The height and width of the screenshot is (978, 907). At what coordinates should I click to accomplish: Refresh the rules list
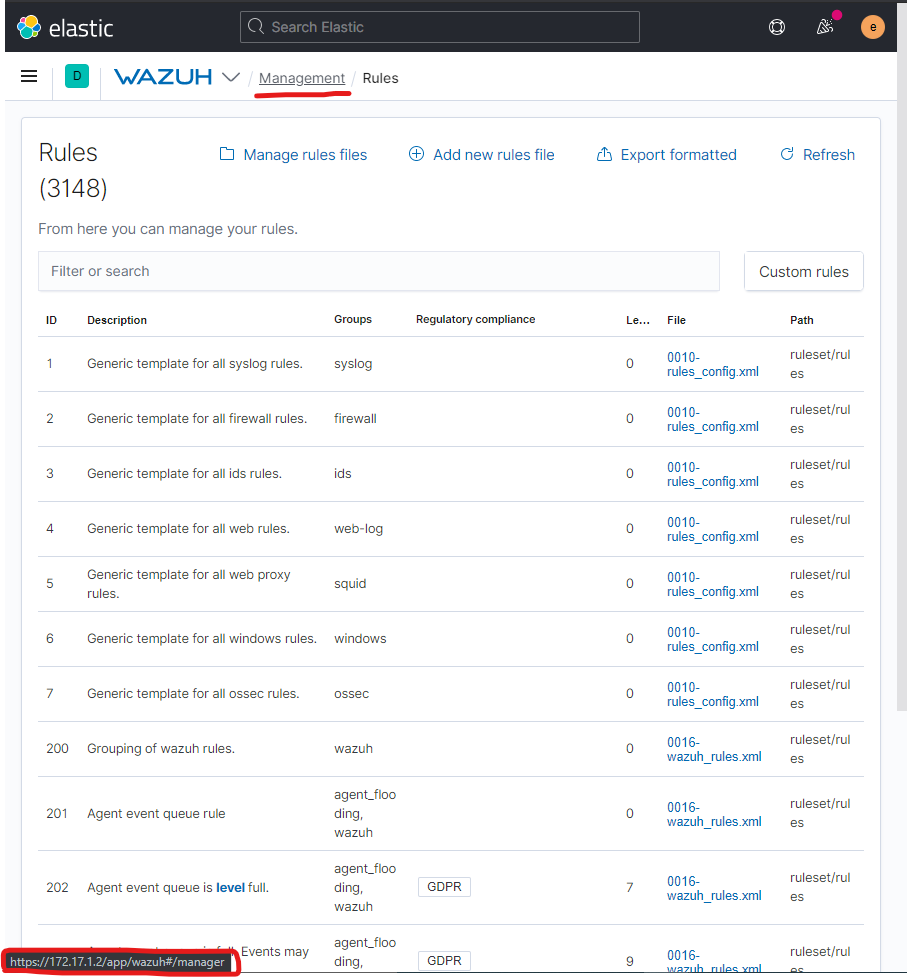pos(817,154)
